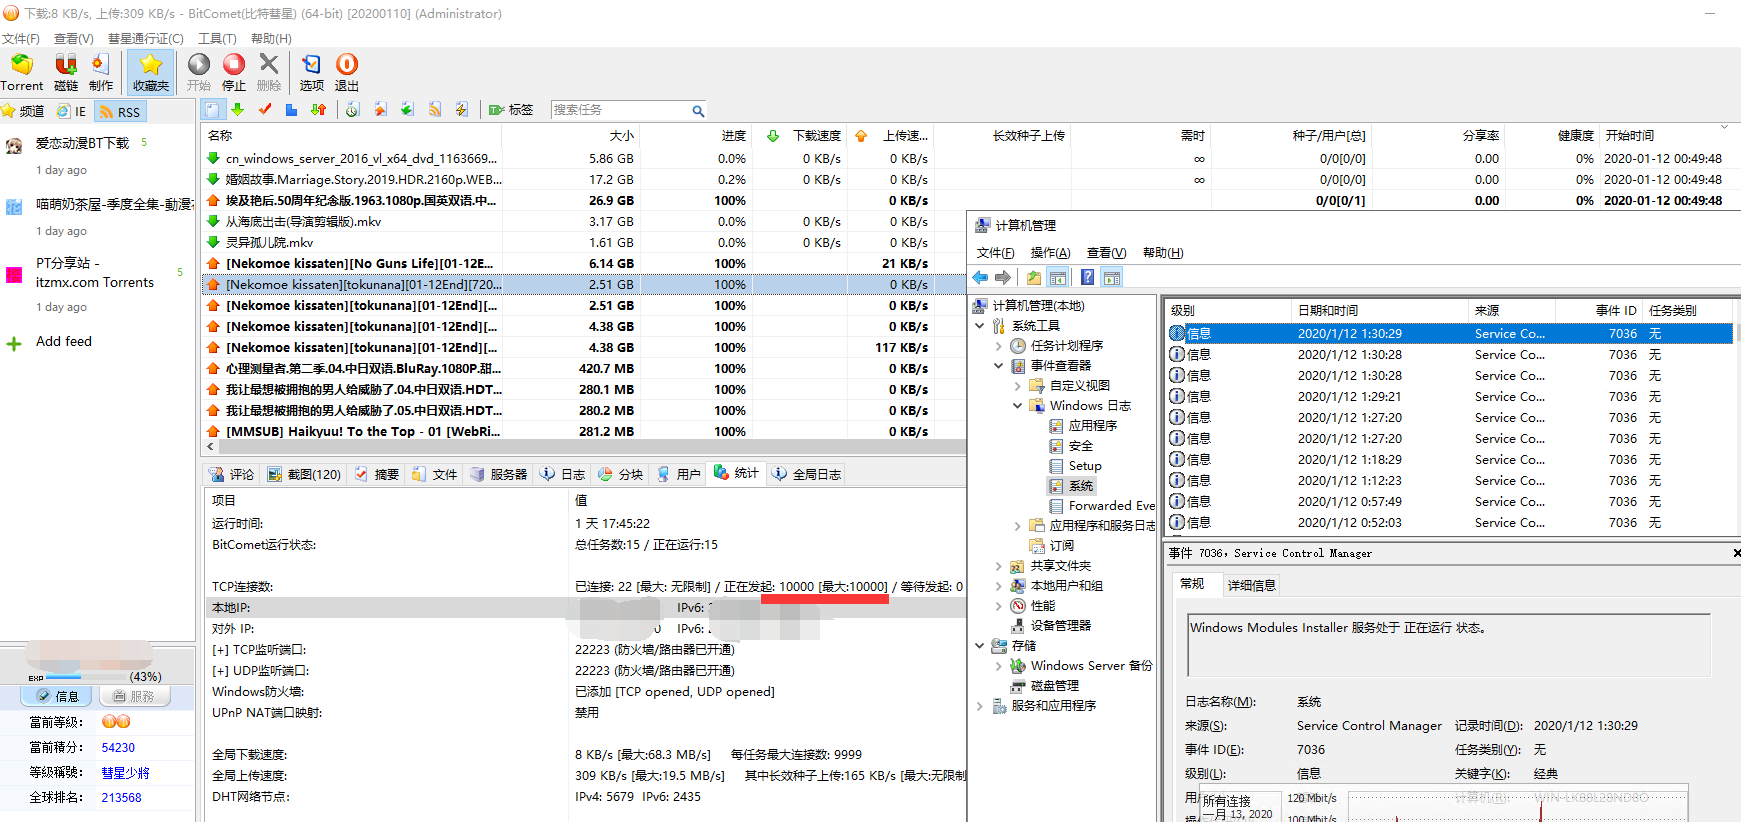
Task: Toggle the 收藏夹 favorites star button
Action: [151, 72]
